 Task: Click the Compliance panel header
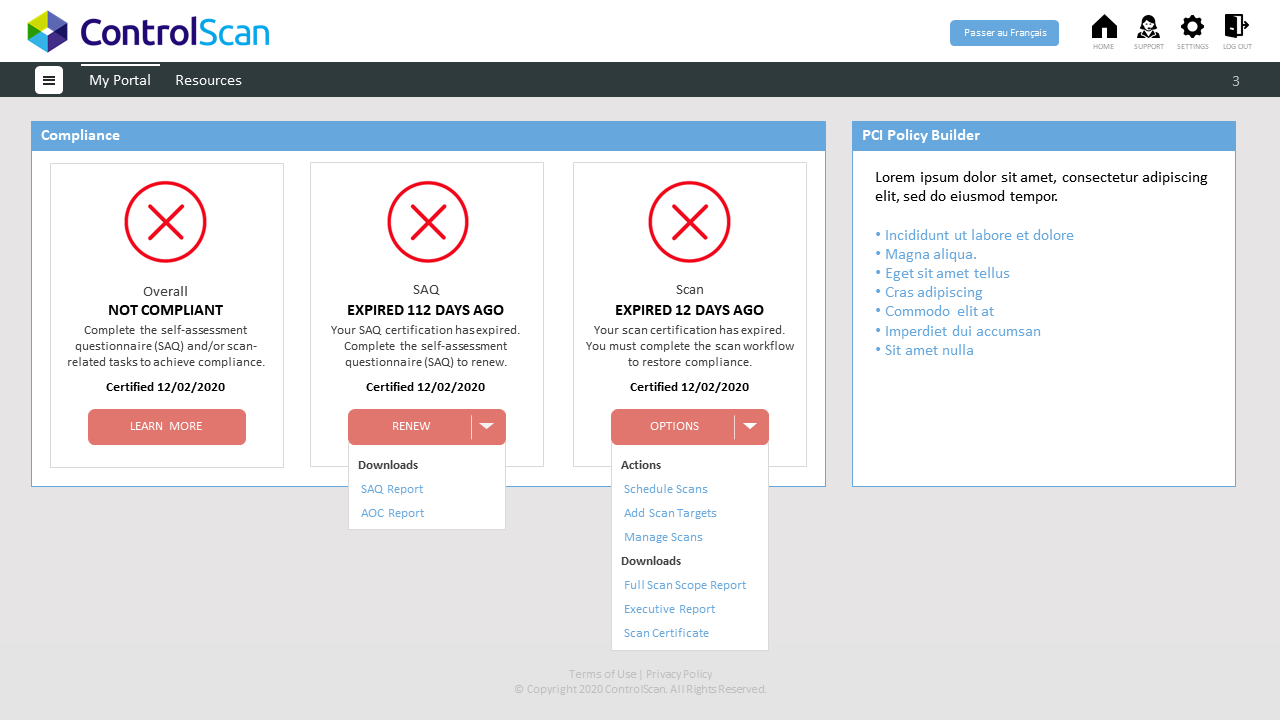tap(428, 136)
